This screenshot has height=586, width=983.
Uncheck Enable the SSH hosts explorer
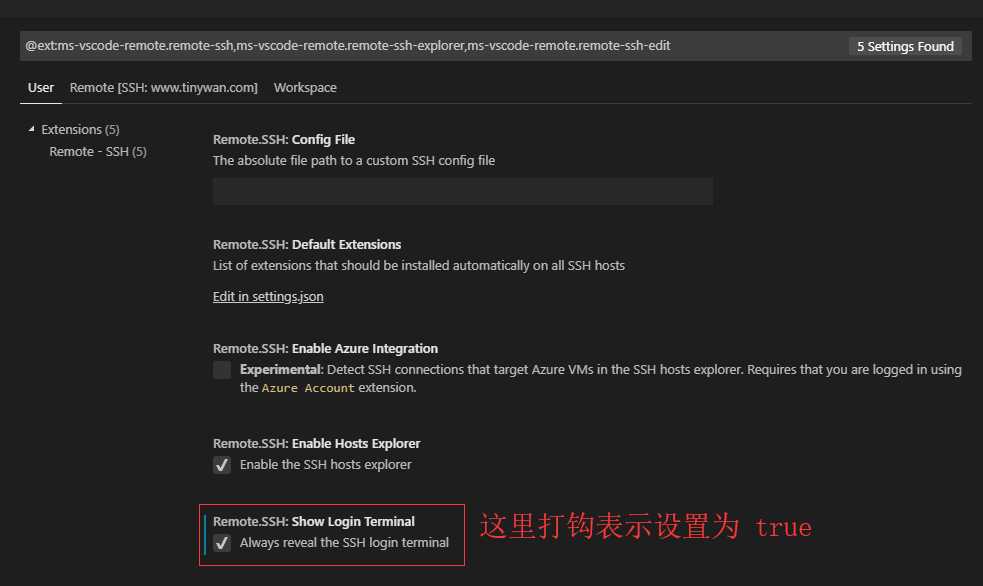point(222,465)
